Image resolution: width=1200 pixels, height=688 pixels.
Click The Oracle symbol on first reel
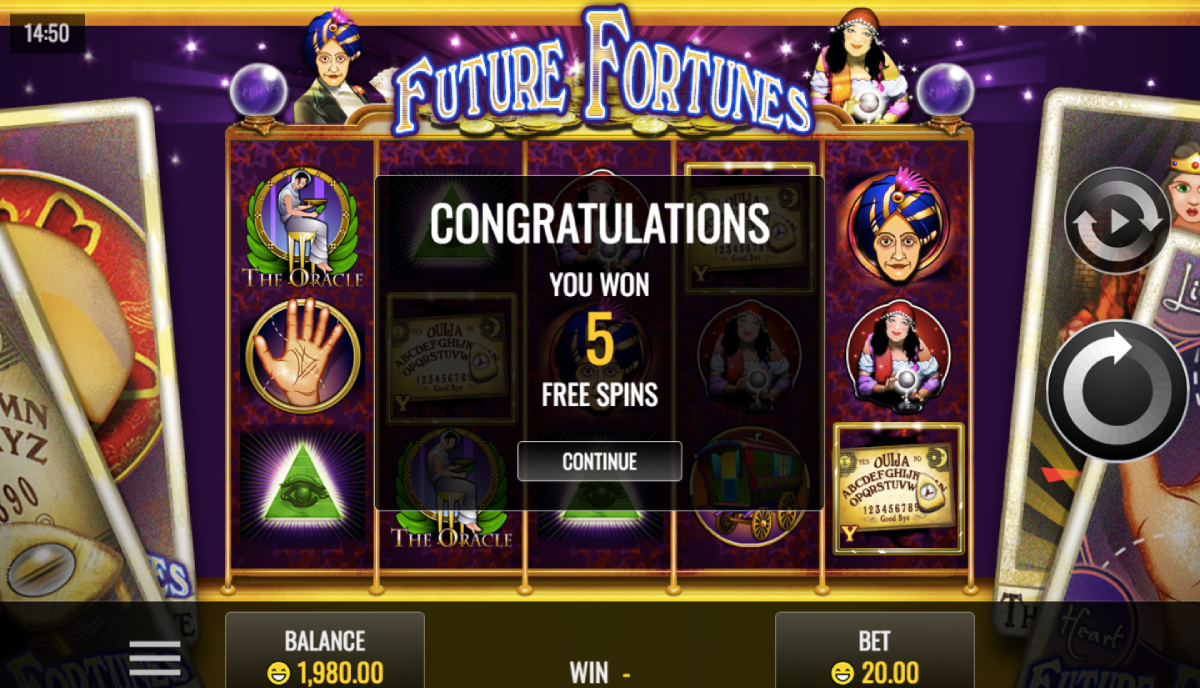[302, 227]
